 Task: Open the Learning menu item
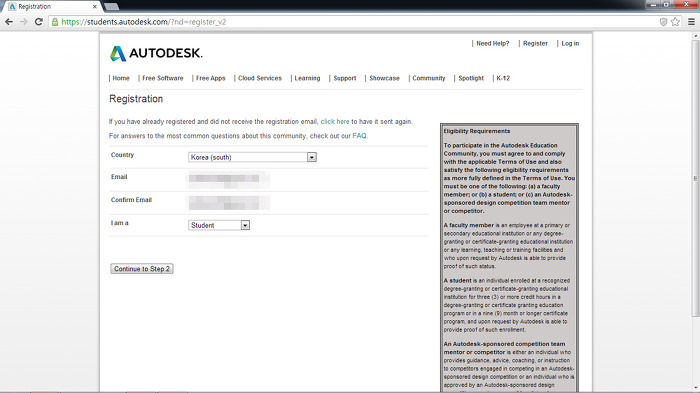[307, 78]
